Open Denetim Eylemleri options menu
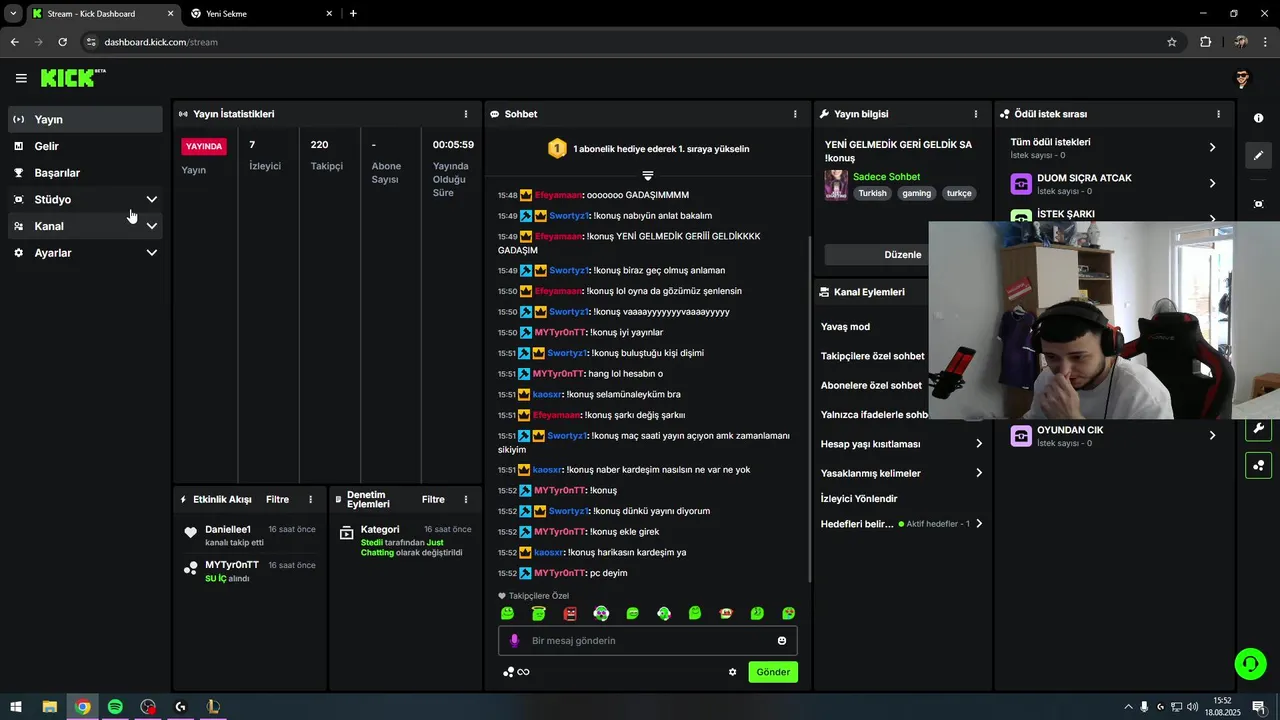 pyautogui.click(x=466, y=500)
